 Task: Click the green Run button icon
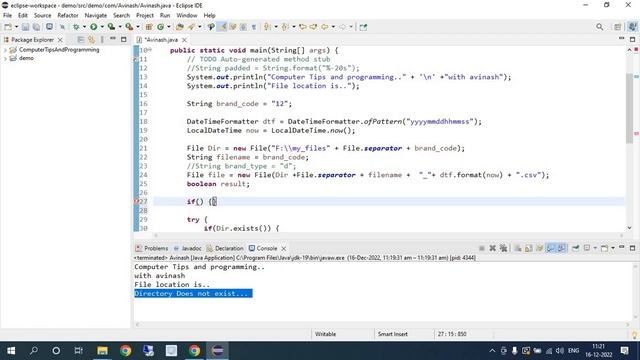93,27
